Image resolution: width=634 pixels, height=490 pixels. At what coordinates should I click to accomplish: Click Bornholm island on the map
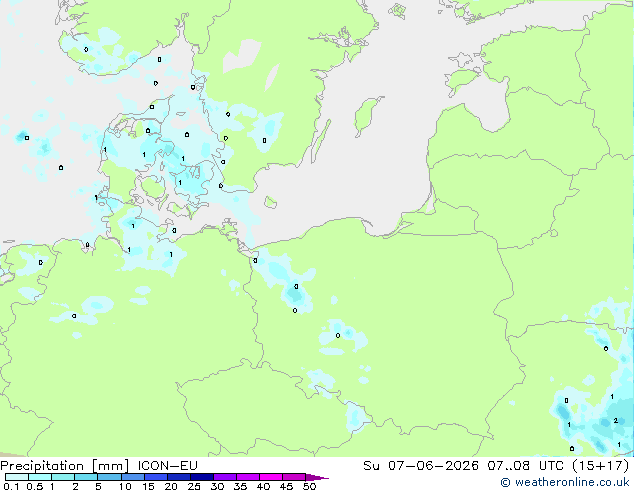270,202
